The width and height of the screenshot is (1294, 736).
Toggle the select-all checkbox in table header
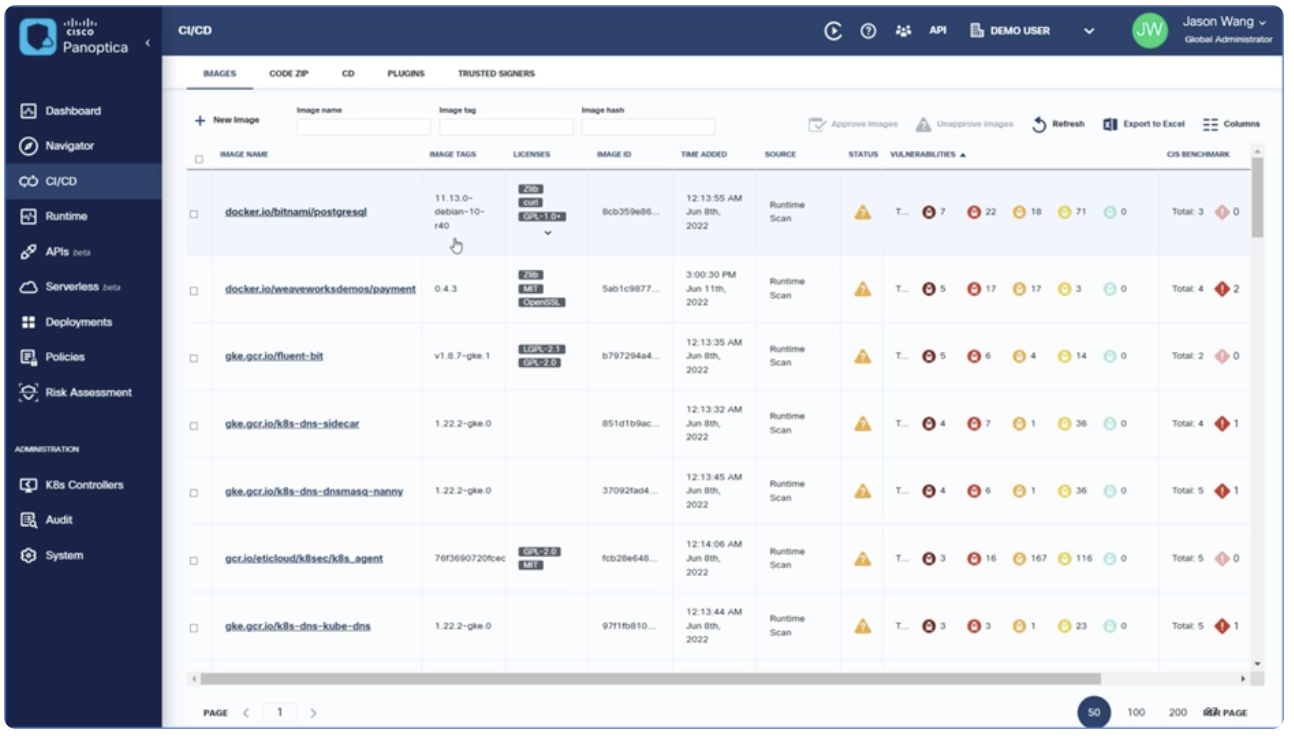click(x=199, y=159)
